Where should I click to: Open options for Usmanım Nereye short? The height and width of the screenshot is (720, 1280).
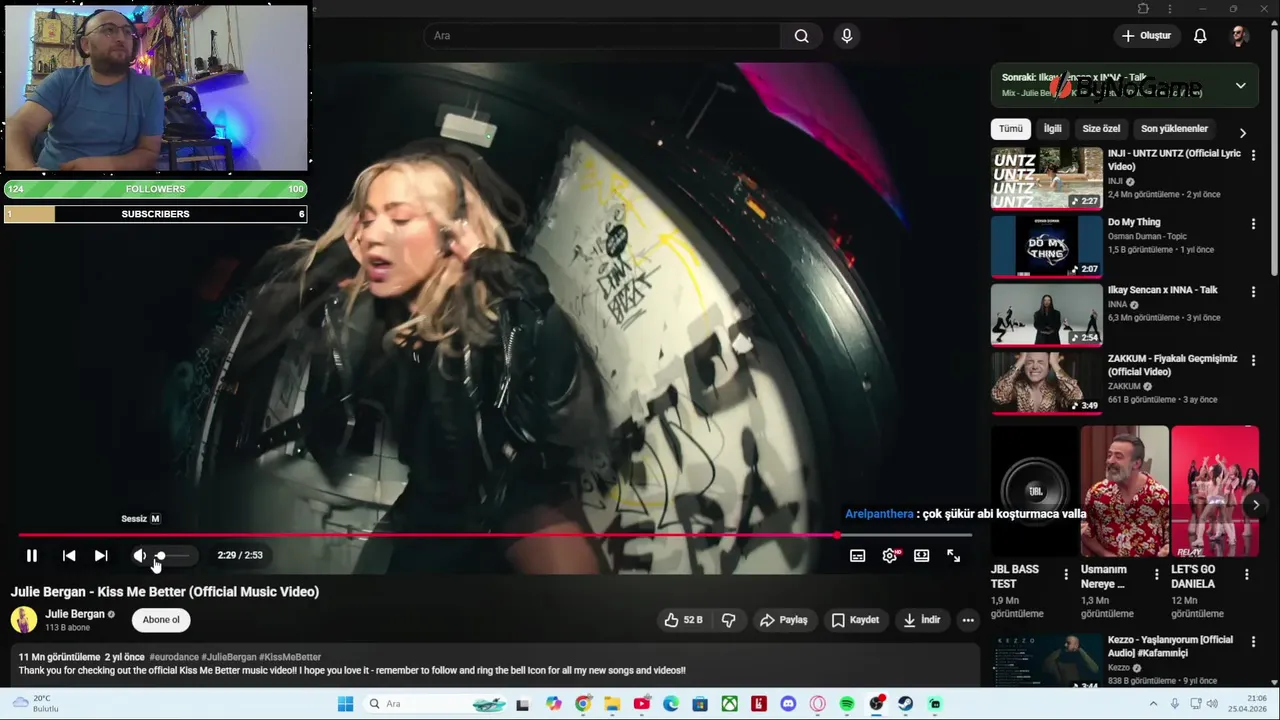click(1156, 574)
